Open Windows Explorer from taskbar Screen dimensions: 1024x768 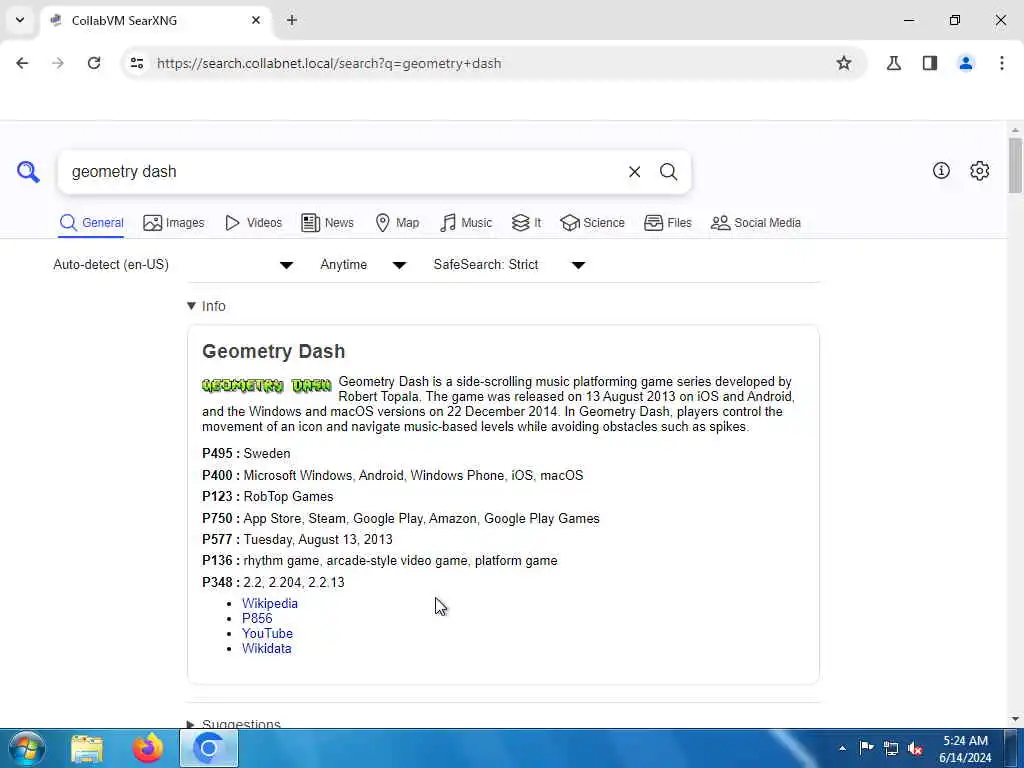87,748
